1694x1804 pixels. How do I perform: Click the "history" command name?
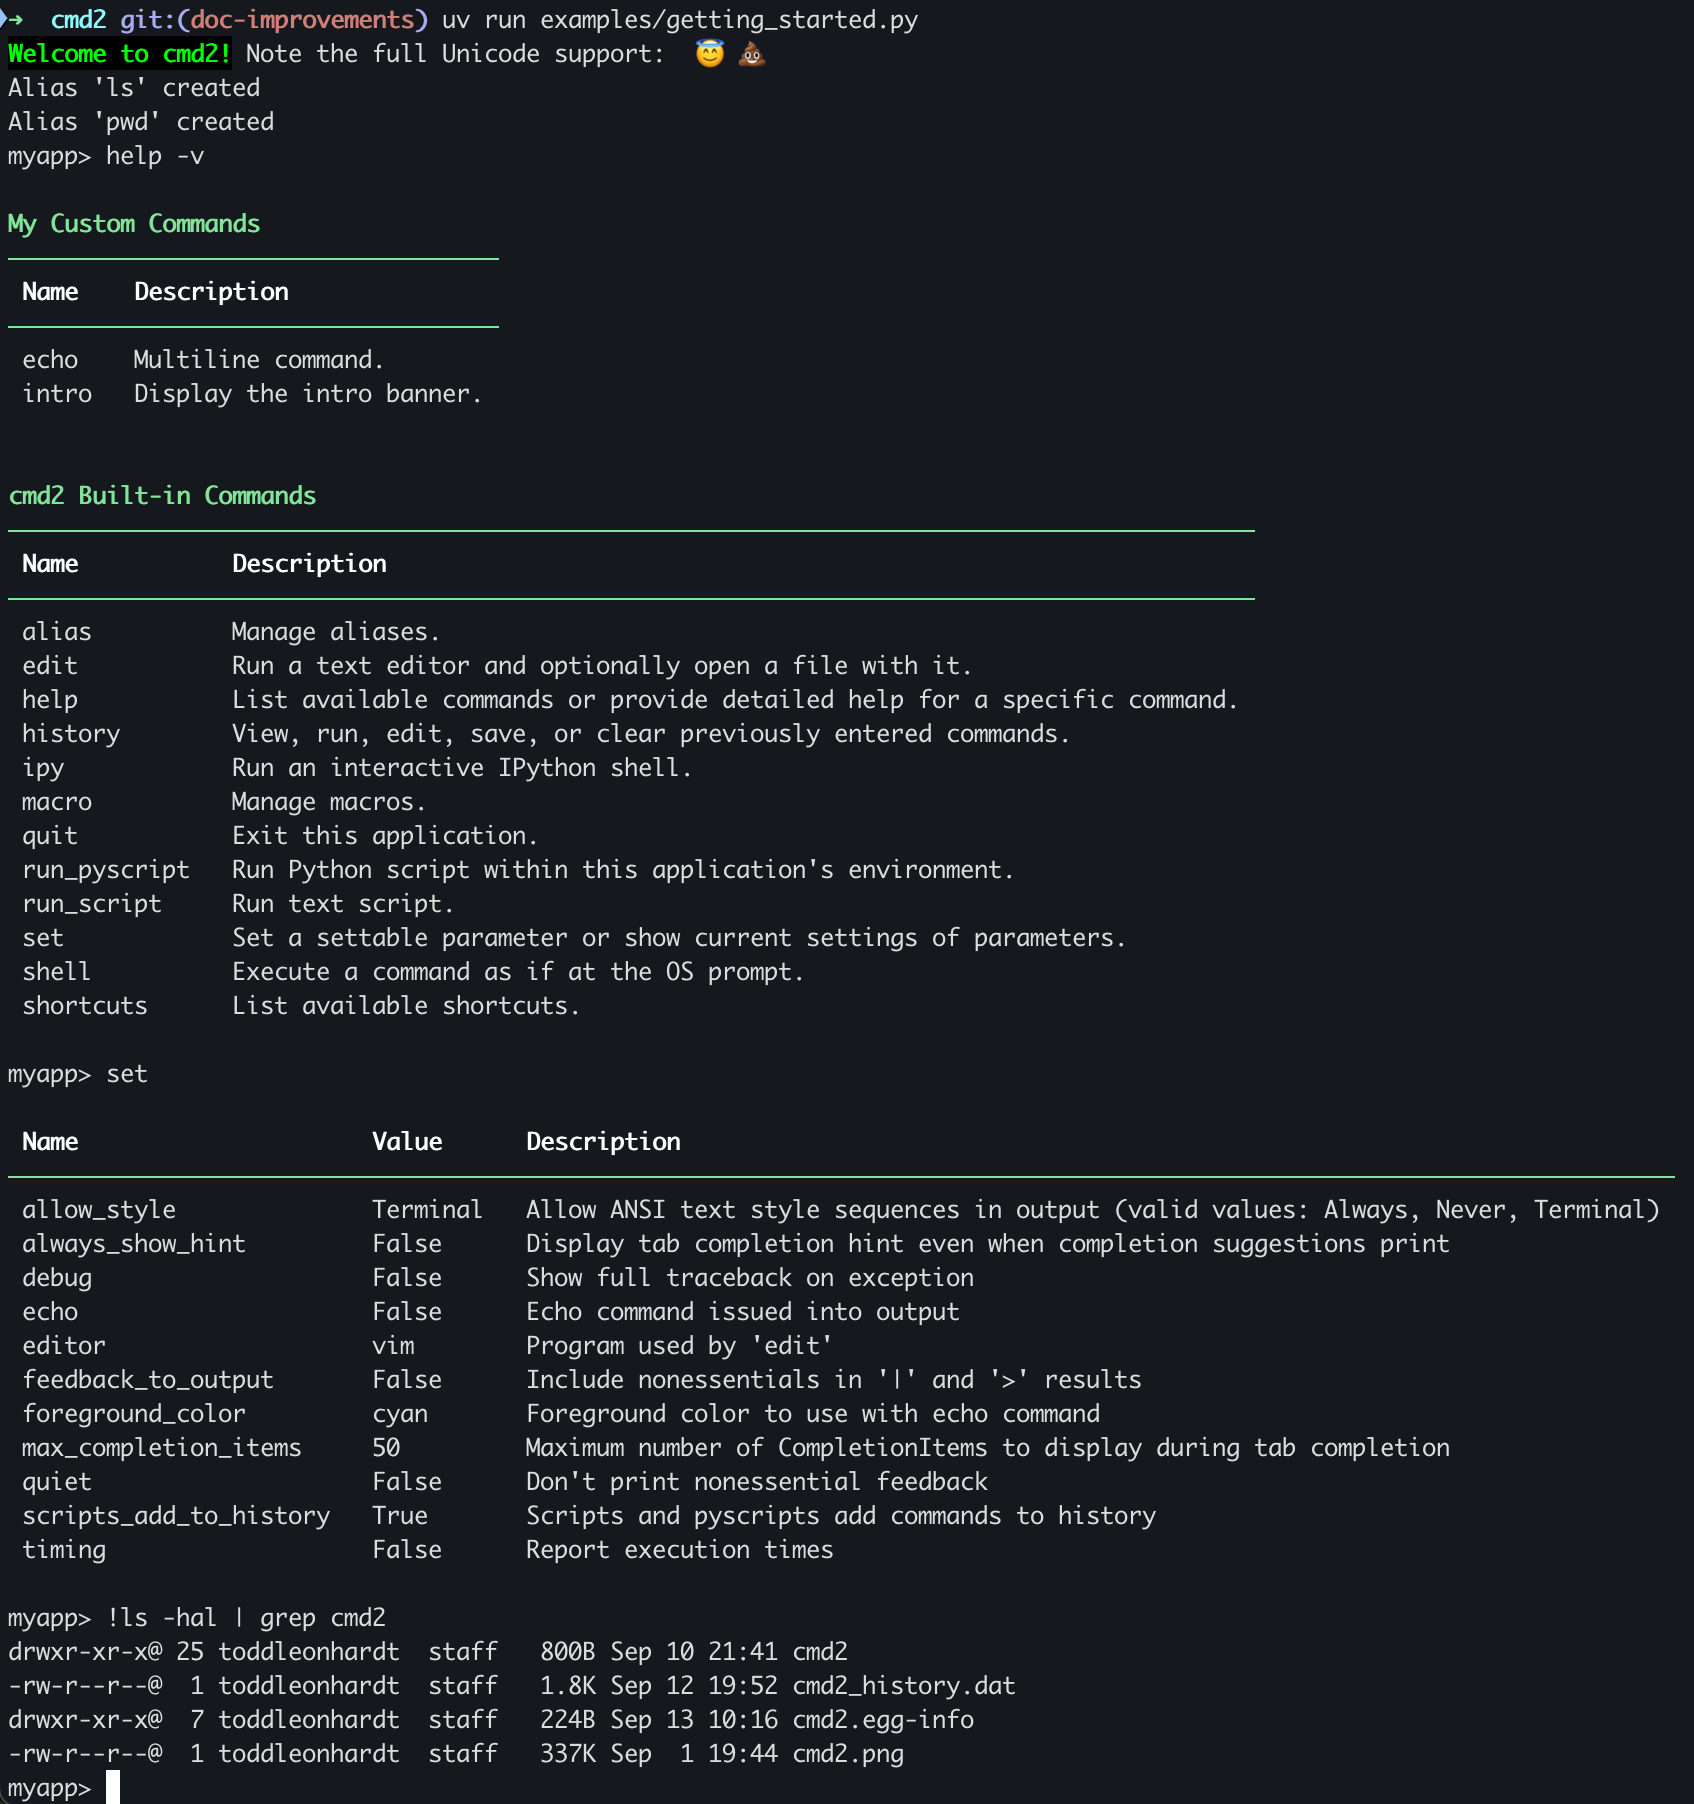(71, 734)
